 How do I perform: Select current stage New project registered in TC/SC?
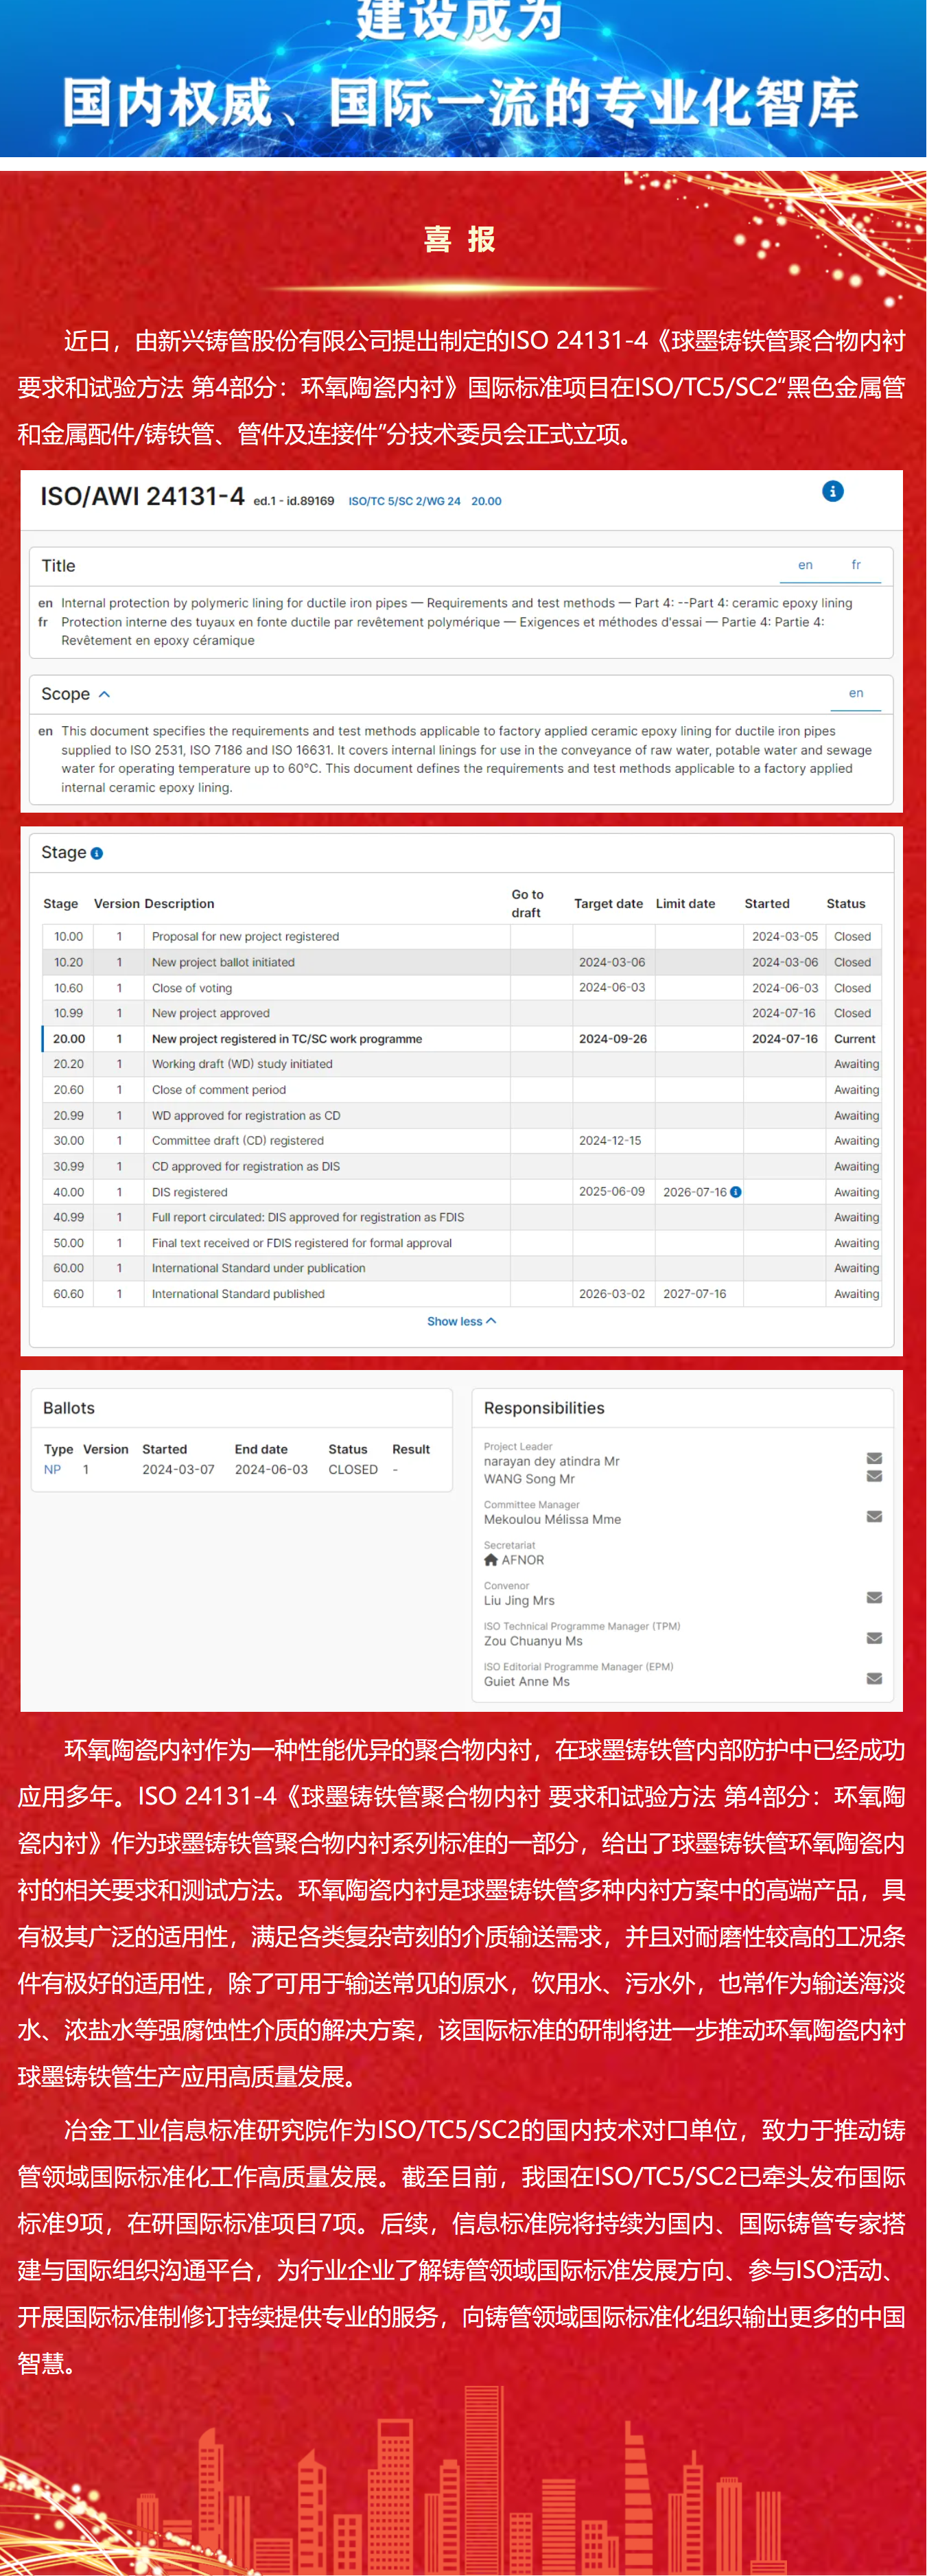point(461,1039)
